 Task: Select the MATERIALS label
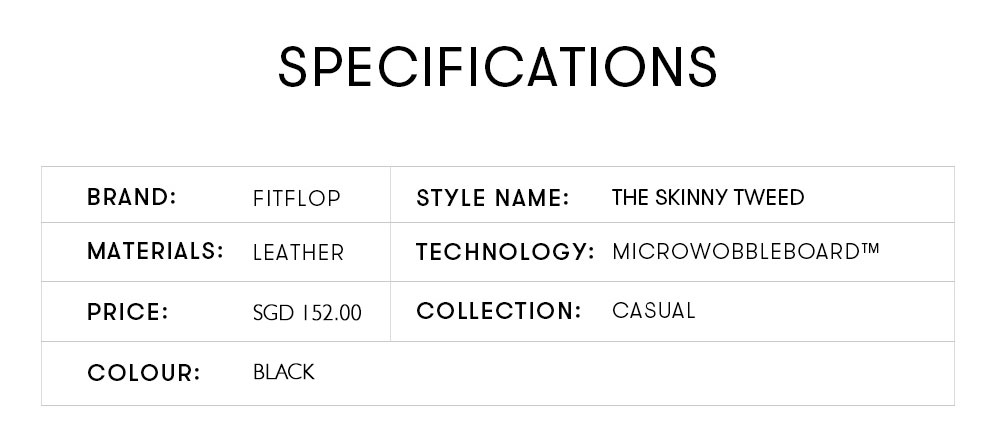click(x=155, y=251)
